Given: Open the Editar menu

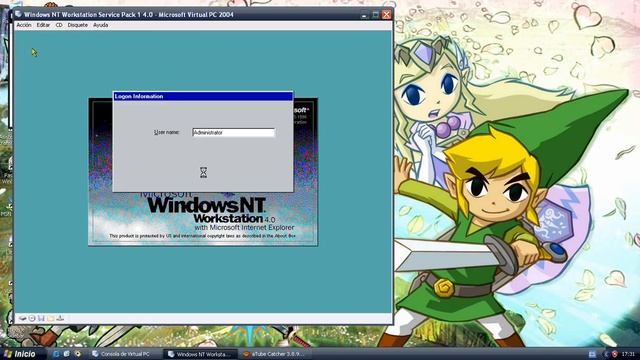Looking at the screenshot, I should tap(43, 25).
